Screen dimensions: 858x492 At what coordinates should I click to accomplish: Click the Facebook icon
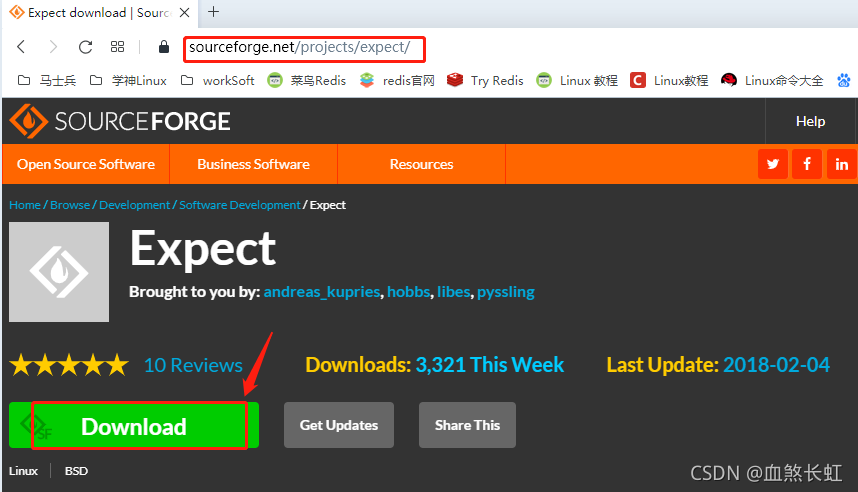(807, 164)
